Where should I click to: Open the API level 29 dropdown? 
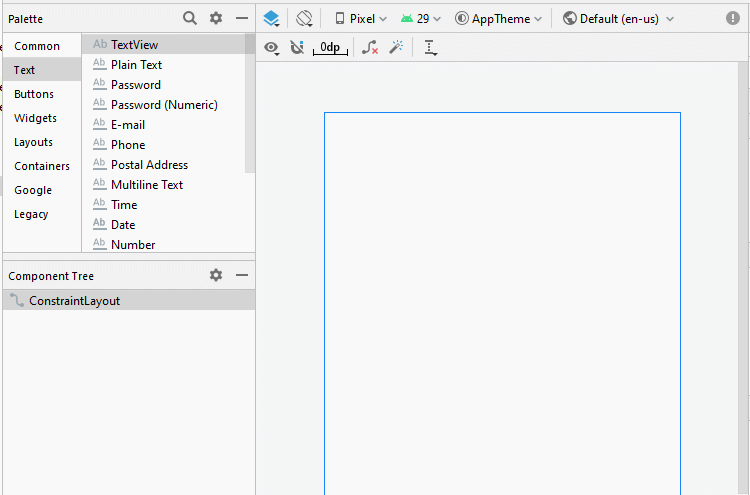click(x=421, y=19)
